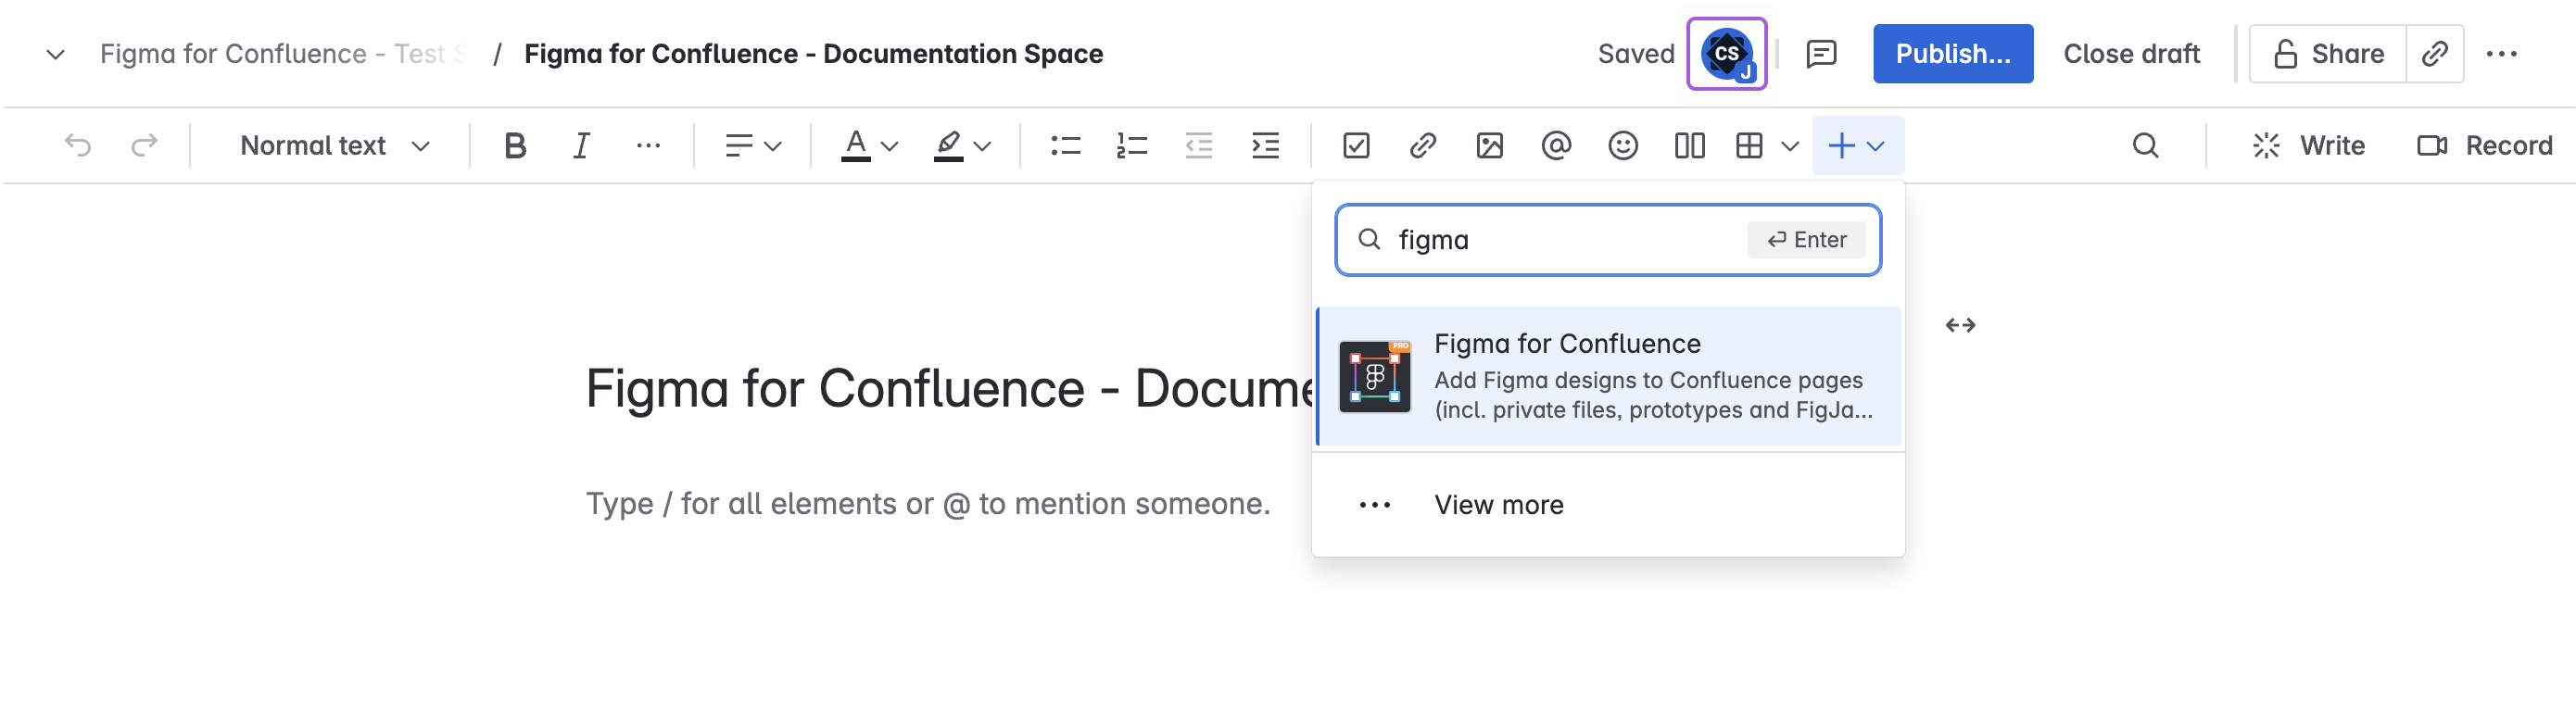Insert a layouts column section
Screen dimensions: 2576x703
tap(1690, 146)
